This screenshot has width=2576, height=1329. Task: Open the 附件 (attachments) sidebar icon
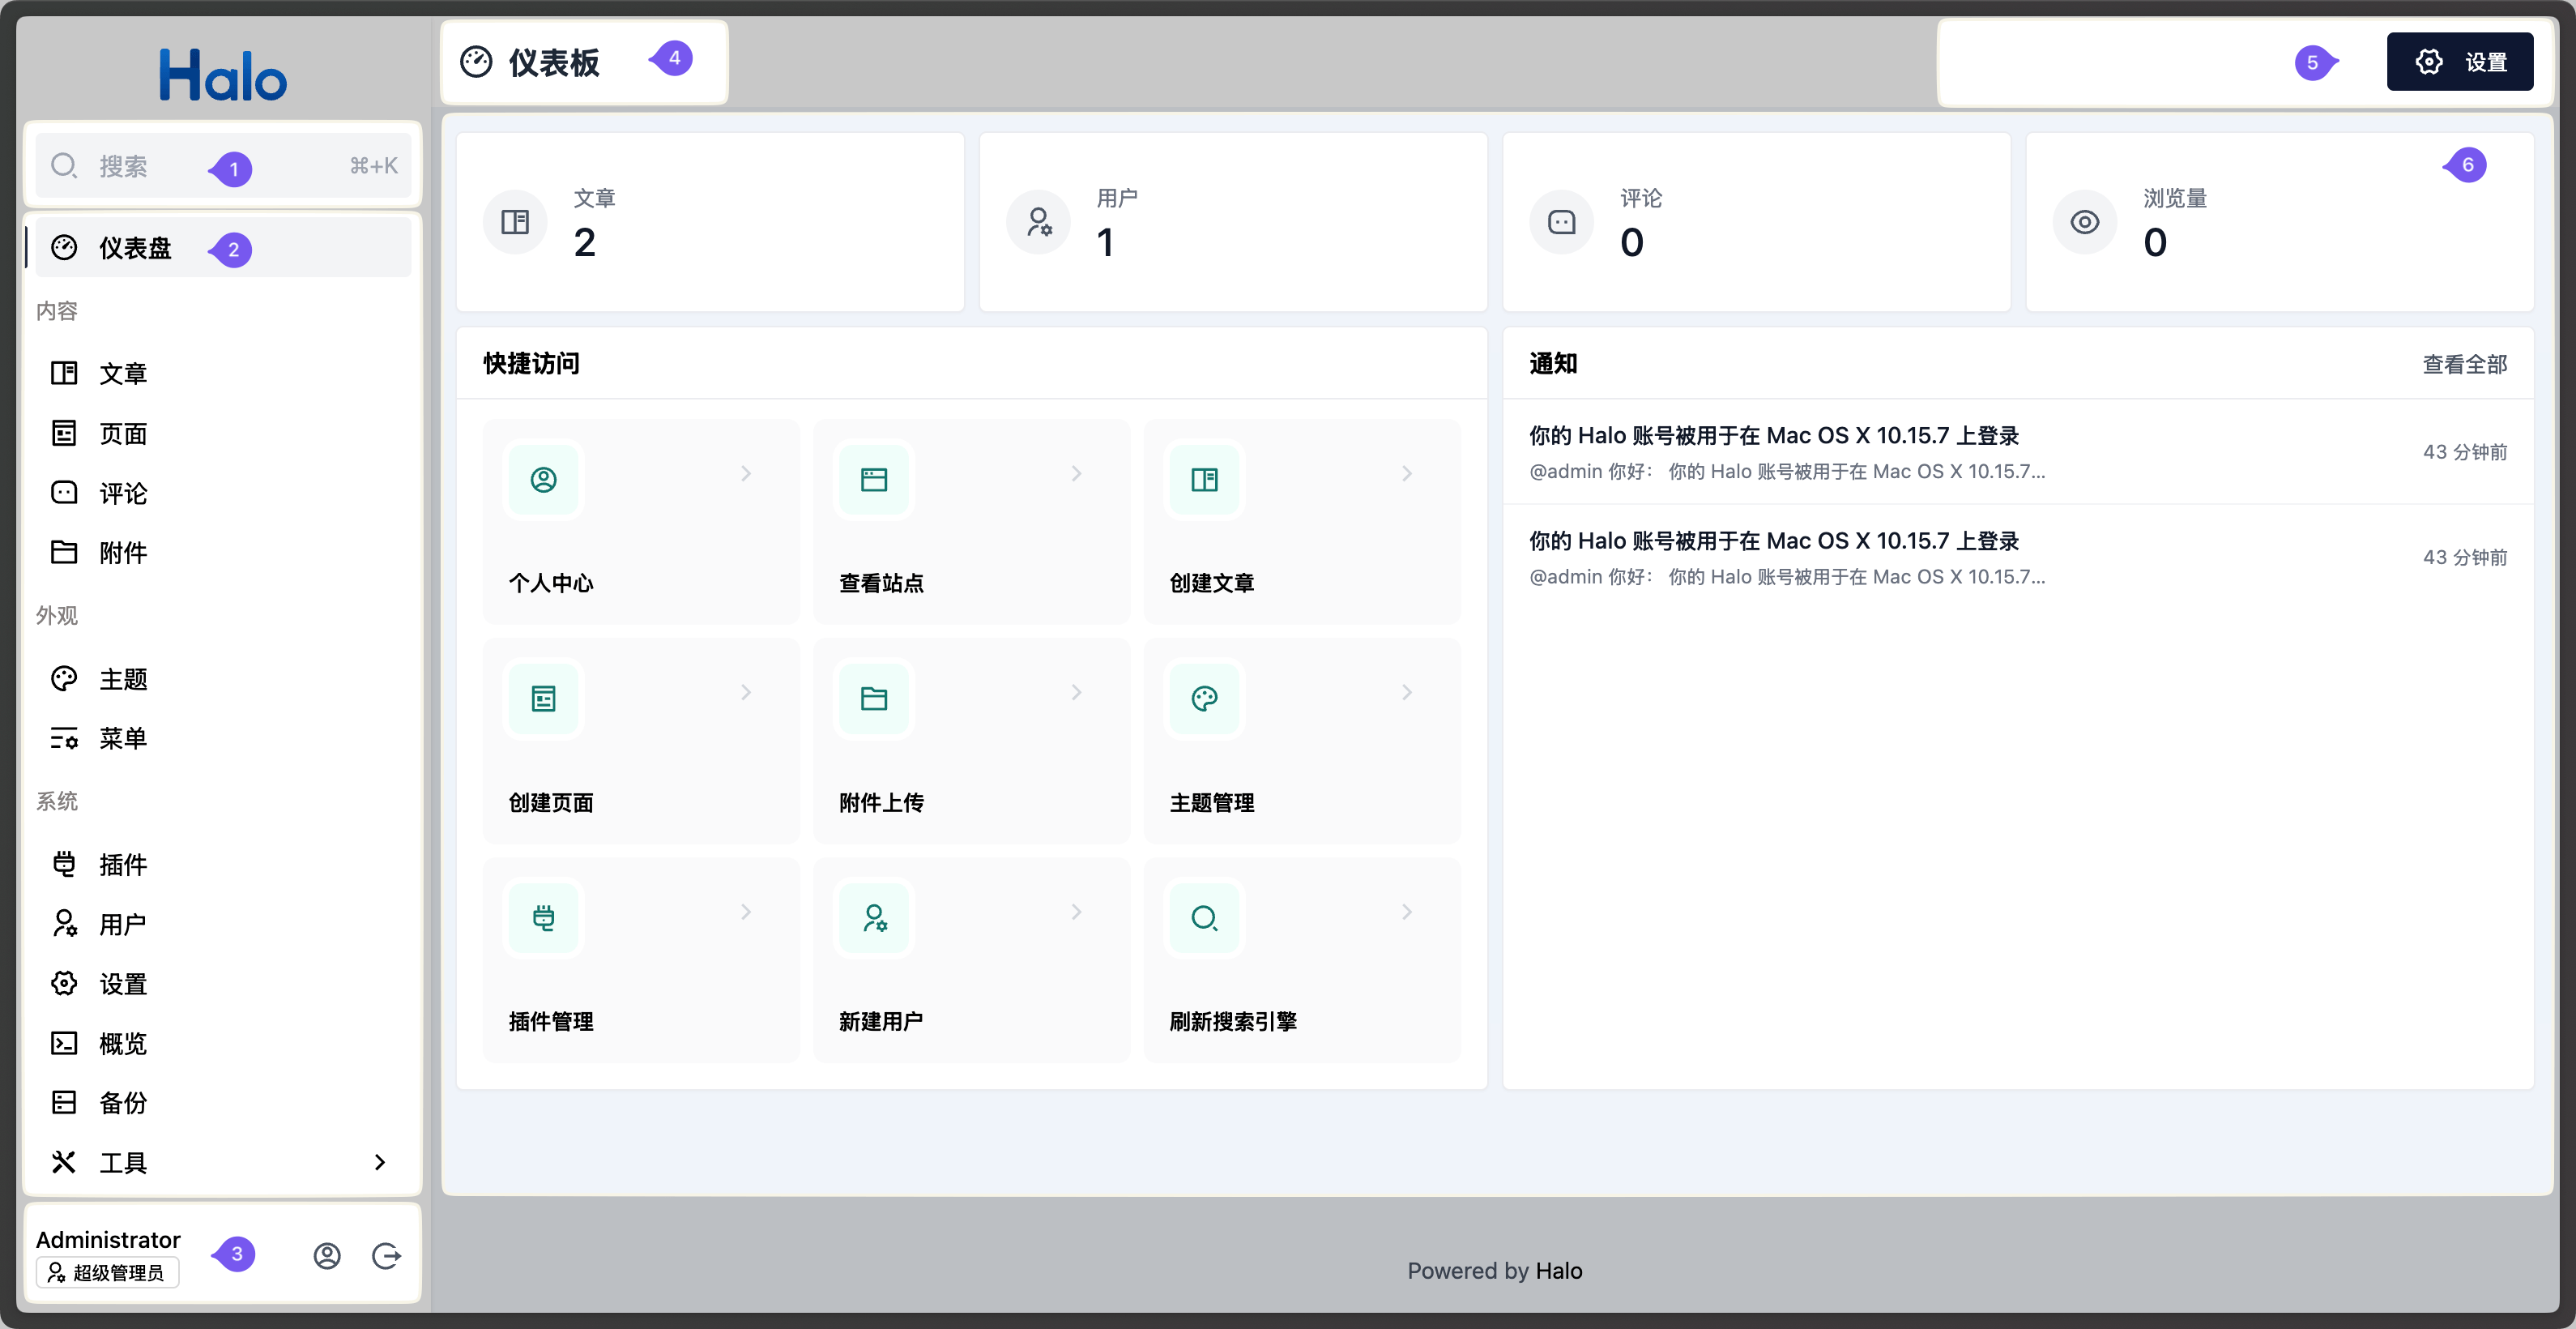click(64, 552)
